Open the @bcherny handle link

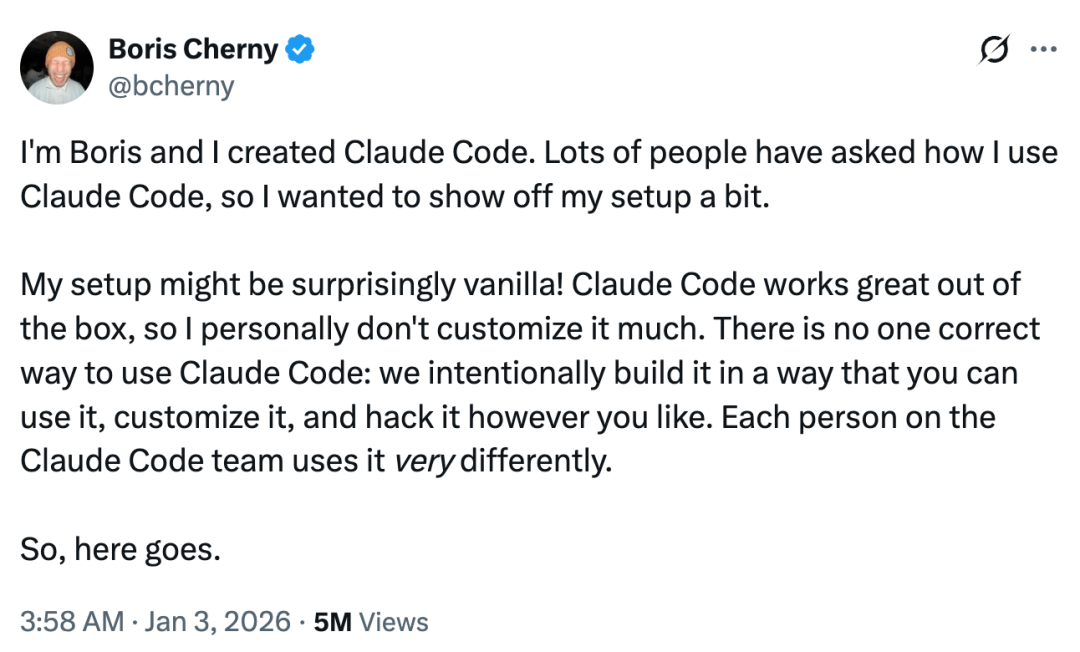tap(172, 86)
